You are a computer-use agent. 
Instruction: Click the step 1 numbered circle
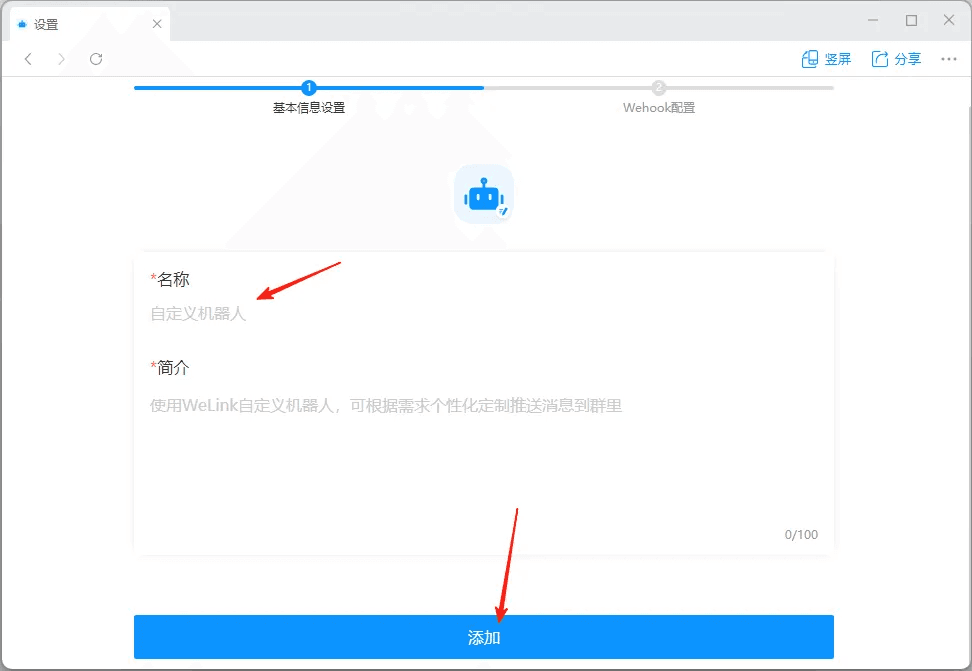(x=309, y=88)
